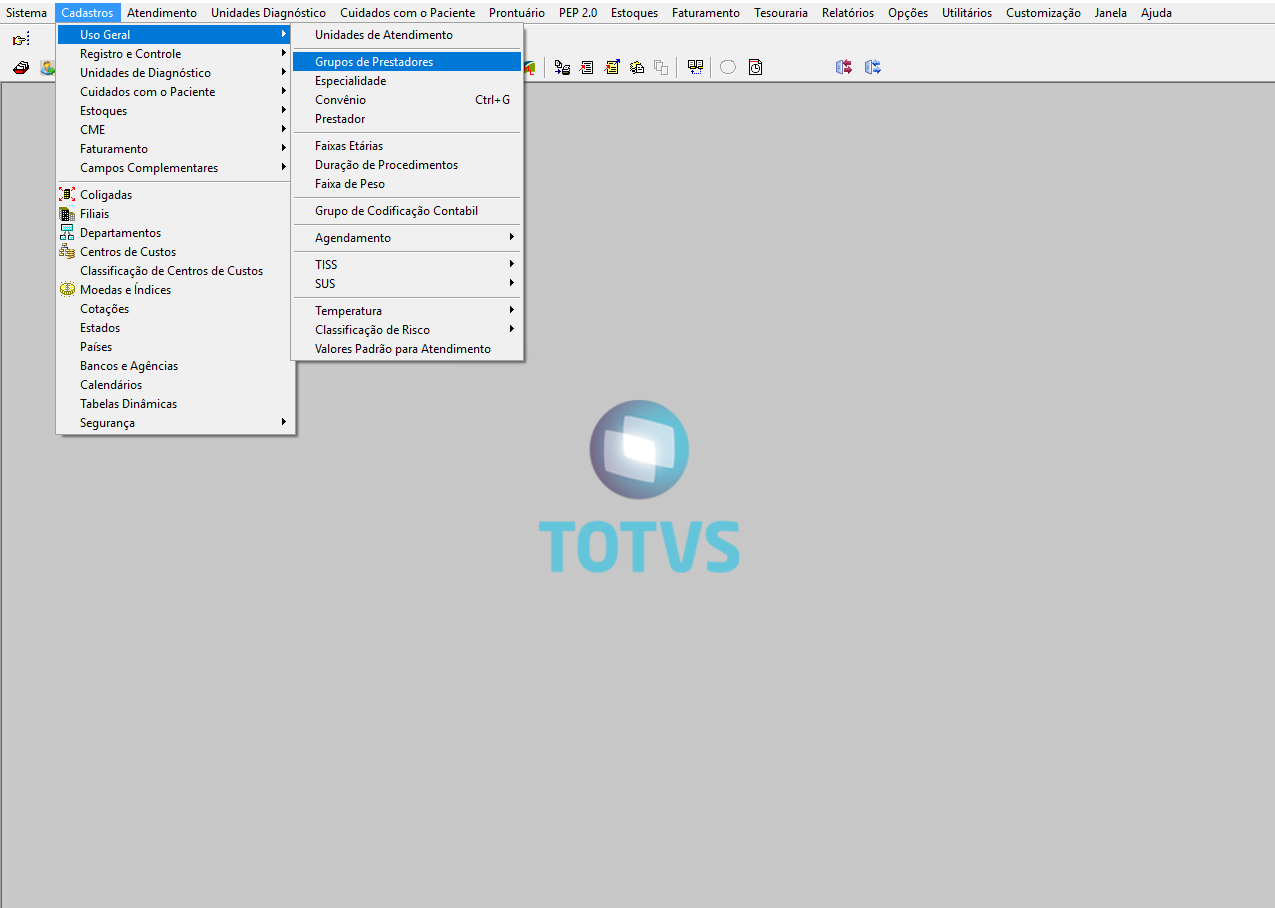Open Duração de Procedimentos entry

click(x=407, y=165)
